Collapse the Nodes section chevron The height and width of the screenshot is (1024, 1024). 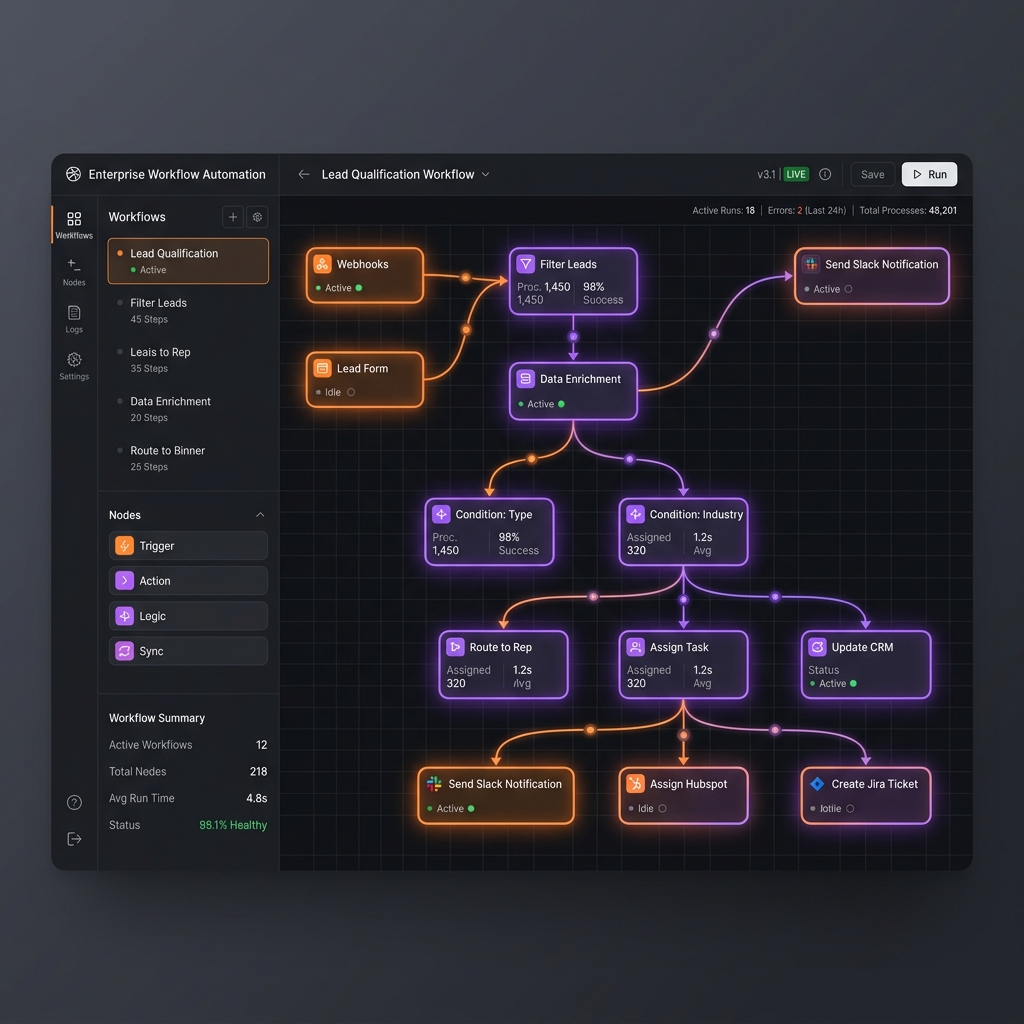[x=260, y=515]
